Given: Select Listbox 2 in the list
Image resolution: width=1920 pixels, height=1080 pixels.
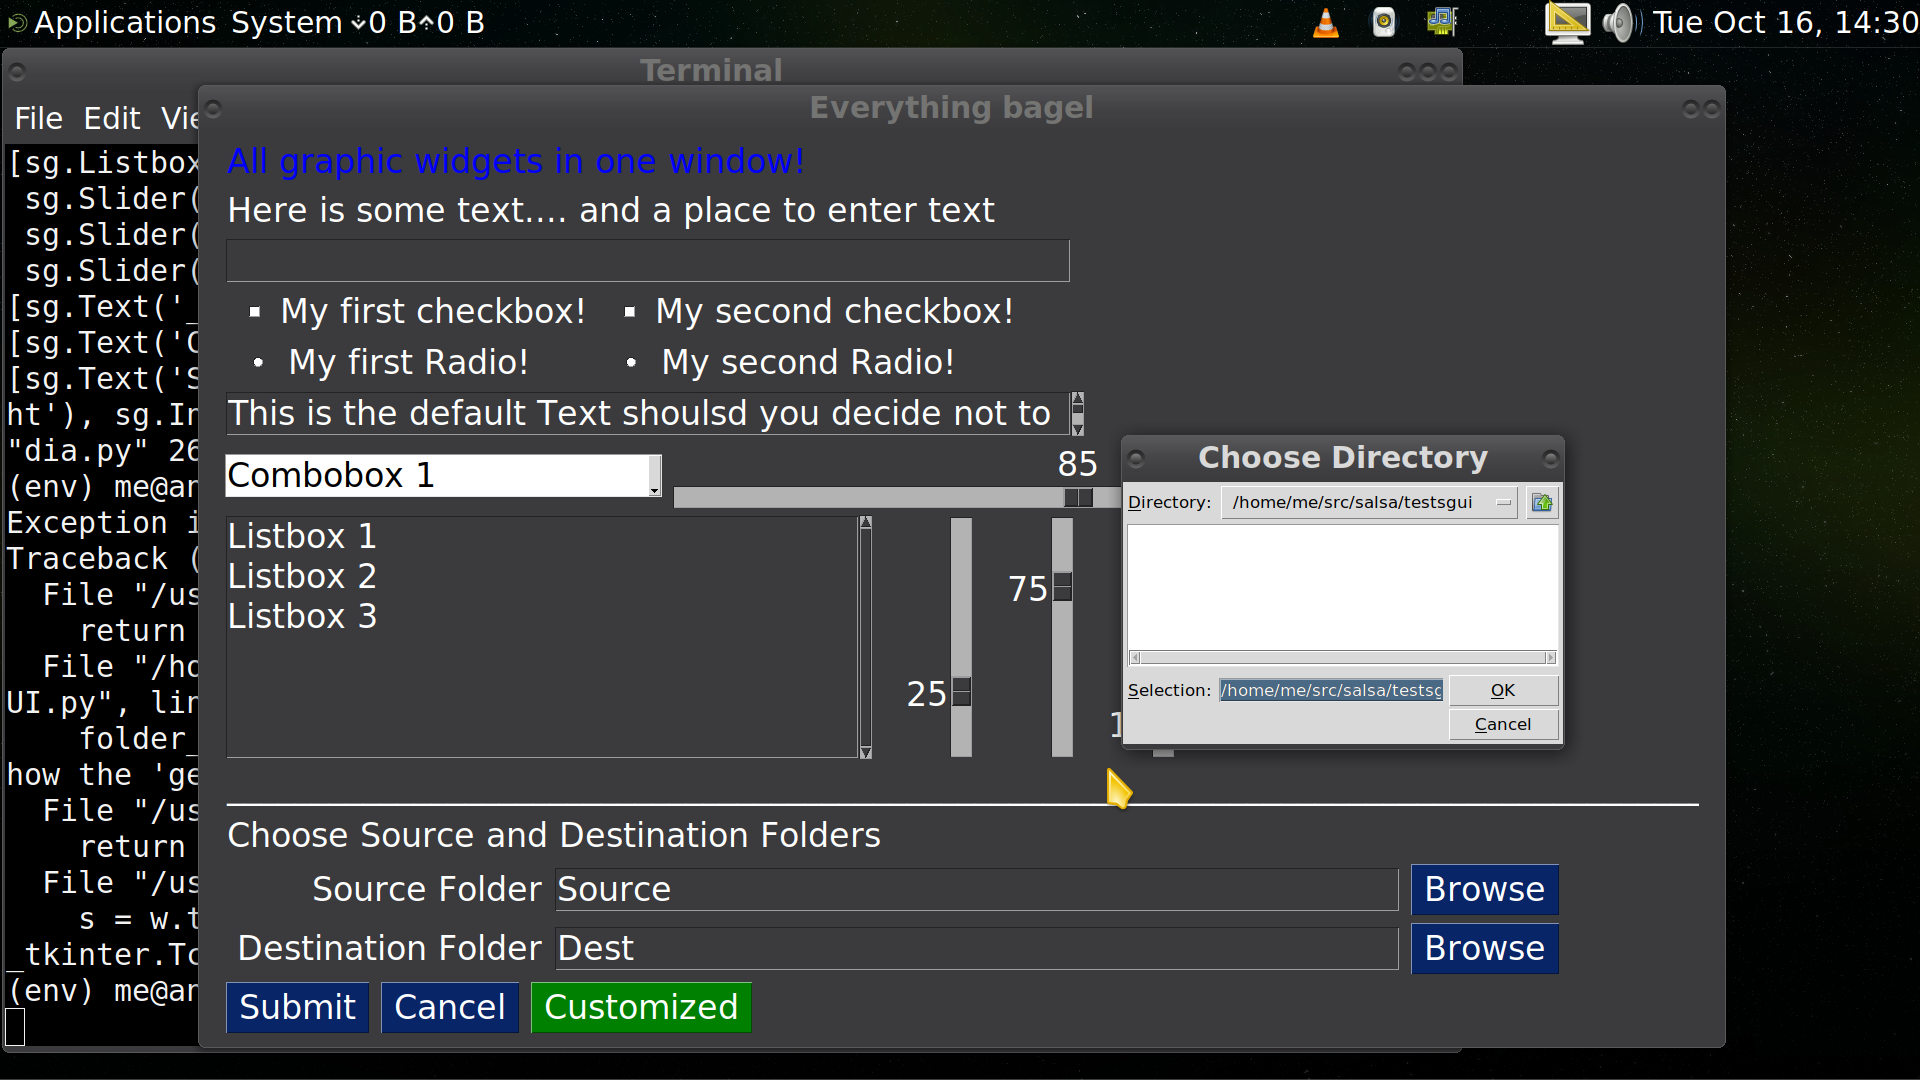Looking at the screenshot, I should click(x=302, y=577).
